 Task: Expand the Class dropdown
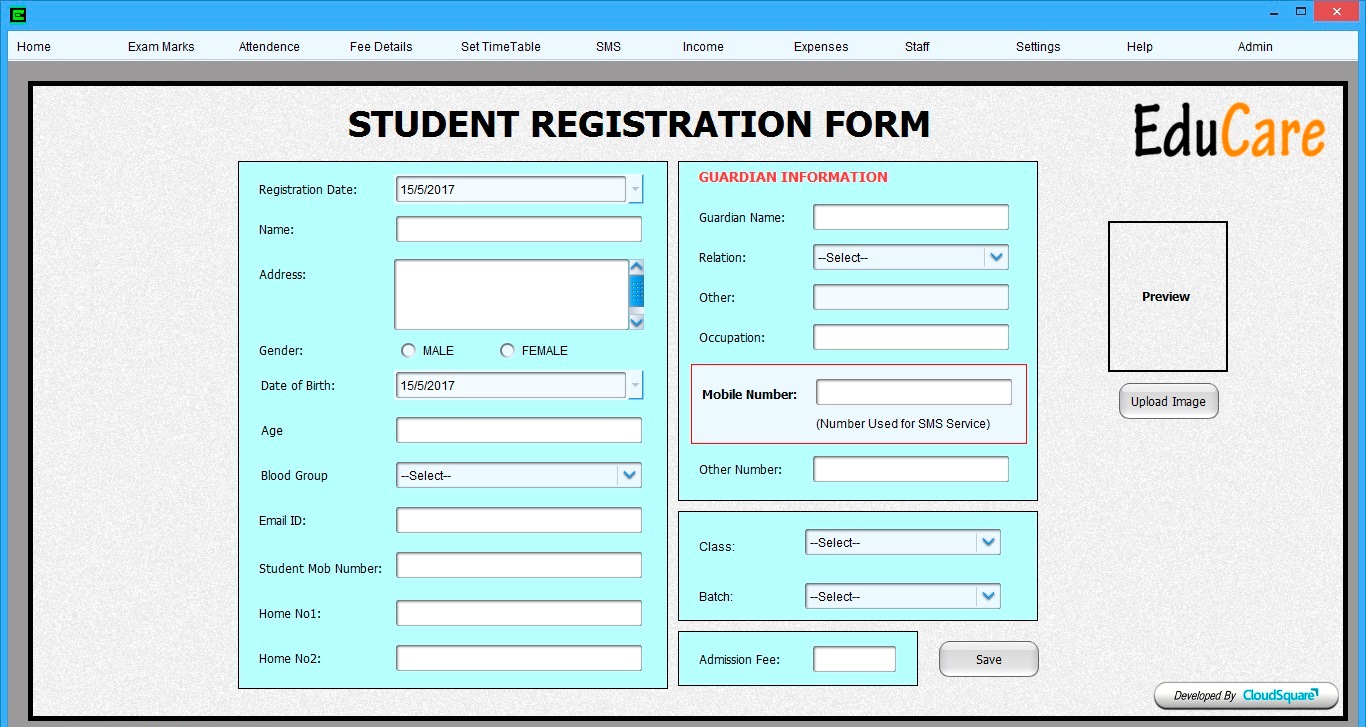click(988, 542)
